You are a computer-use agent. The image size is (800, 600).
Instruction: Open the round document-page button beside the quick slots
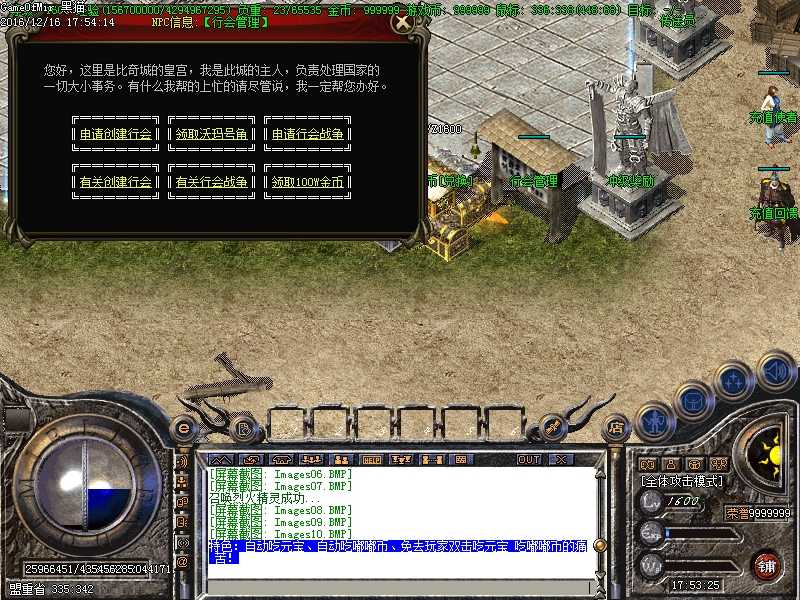243,429
